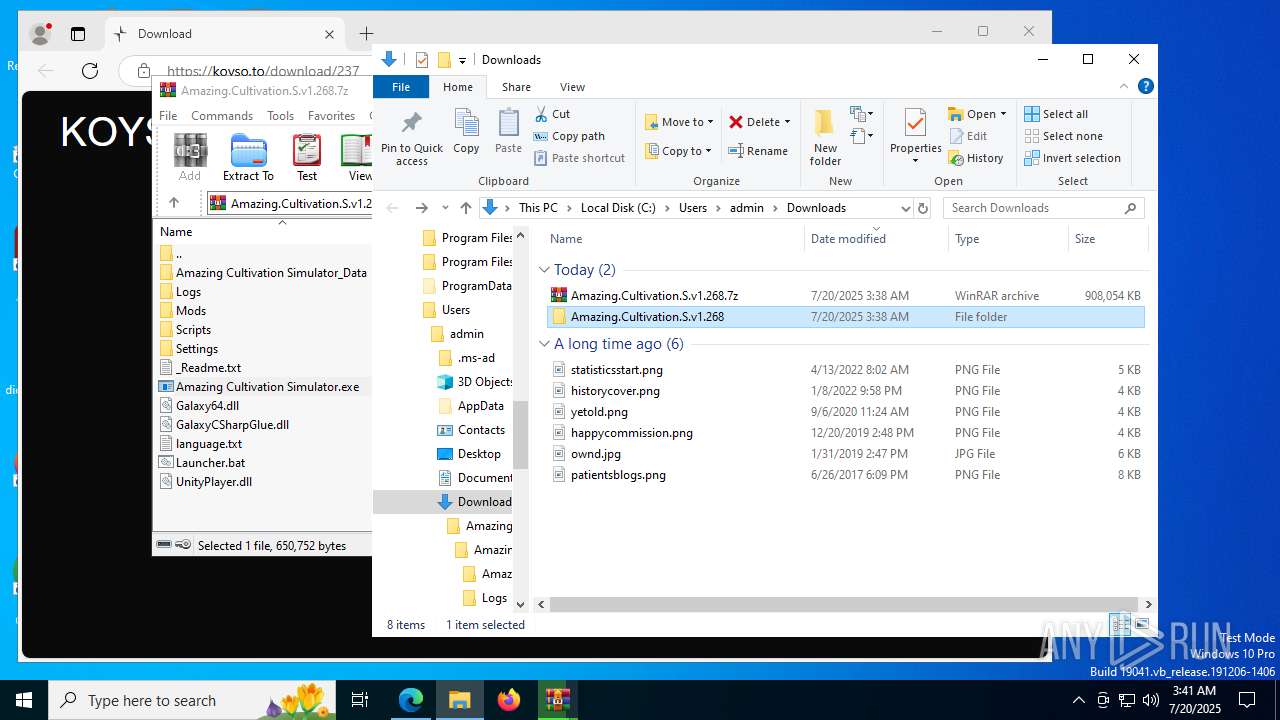Image resolution: width=1280 pixels, height=720 pixels.
Task: Click Select none in ribbon
Action: click(1063, 136)
